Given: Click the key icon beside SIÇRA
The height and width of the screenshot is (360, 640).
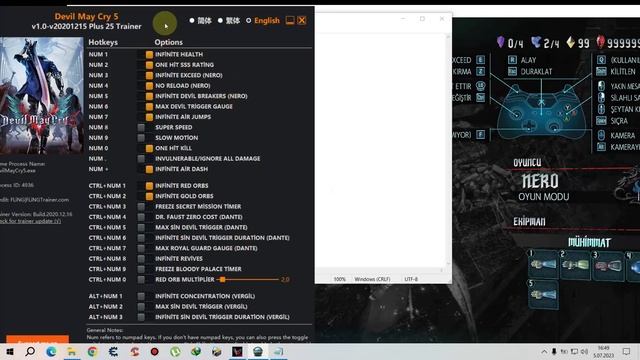Looking at the screenshot, I should 601,121.
